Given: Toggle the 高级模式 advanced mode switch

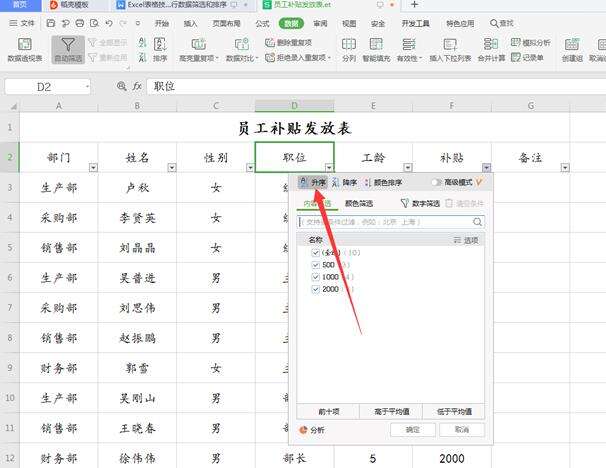Looking at the screenshot, I should pyautogui.click(x=436, y=182).
